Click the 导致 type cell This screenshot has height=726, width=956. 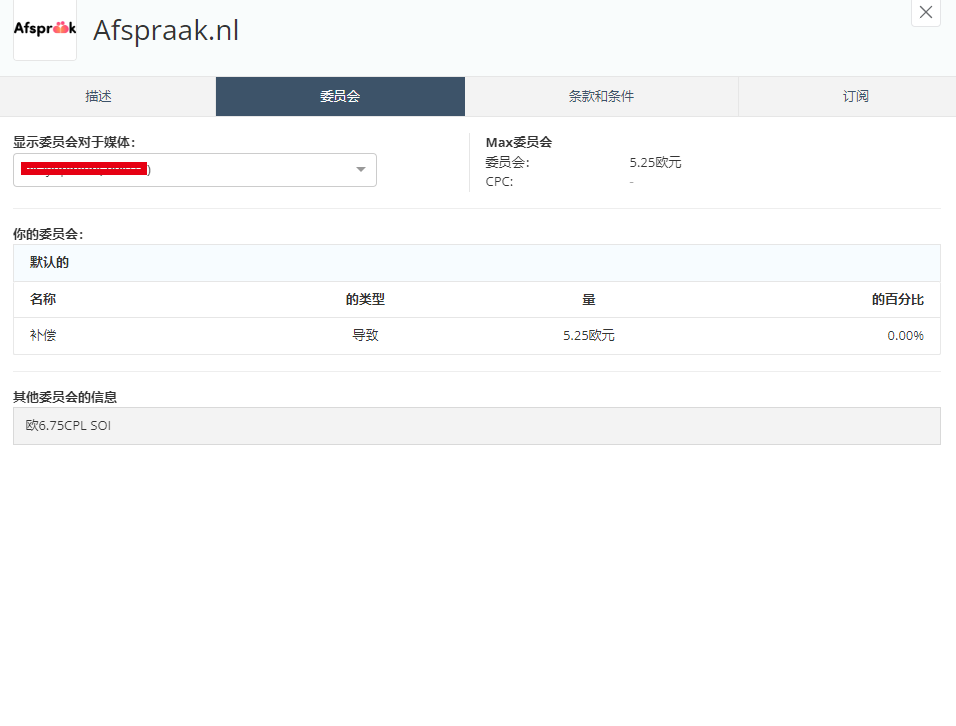(x=365, y=335)
